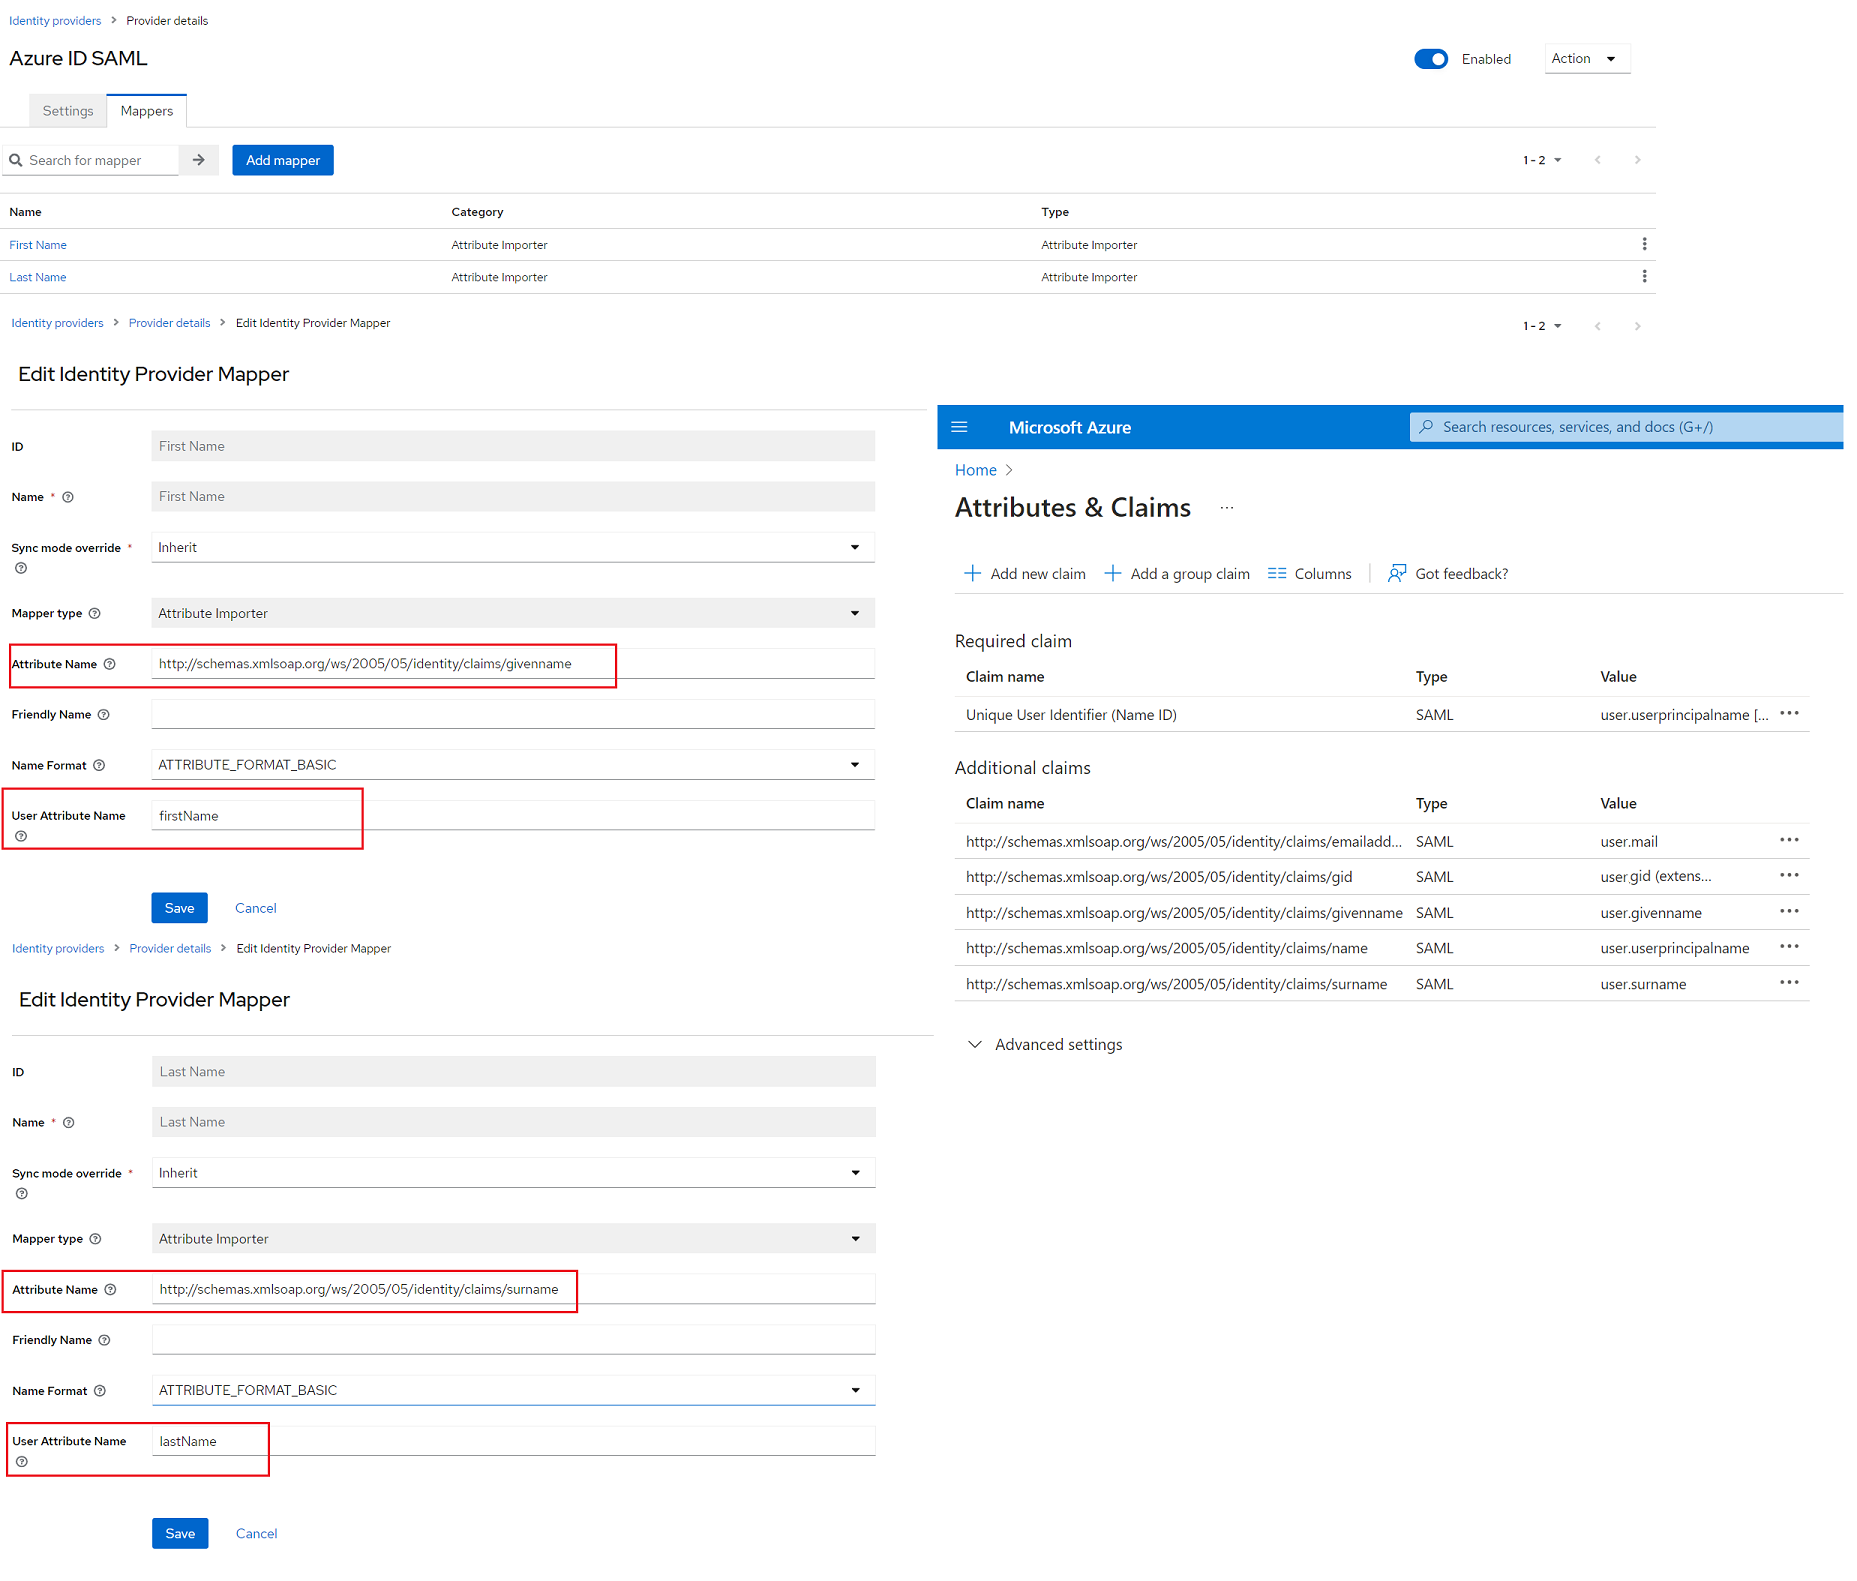Image resolution: width=1857 pixels, height=1581 pixels.
Task: Open the Microsoft Azure hamburger menu
Action: click(x=959, y=427)
